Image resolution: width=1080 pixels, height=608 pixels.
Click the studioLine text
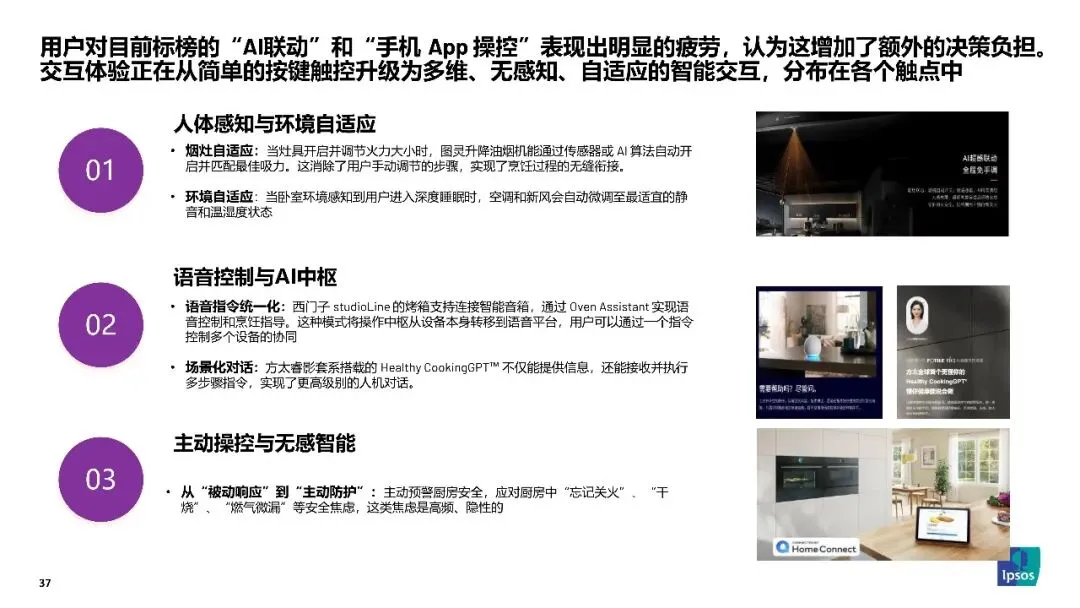click(362, 306)
